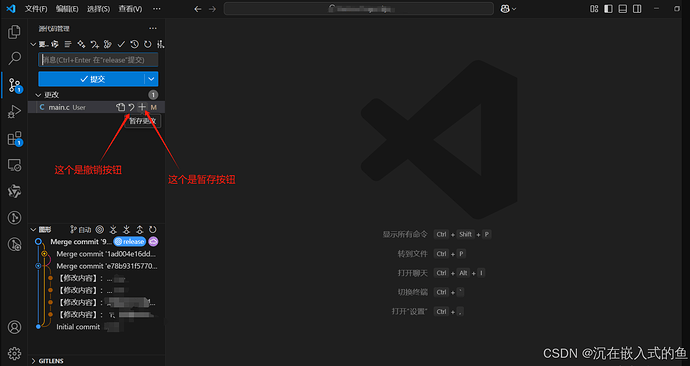Image resolution: width=690 pixels, height=366 pixels.
Task: Discard changes on main.c with undo arrow
Action: [131, 107]
